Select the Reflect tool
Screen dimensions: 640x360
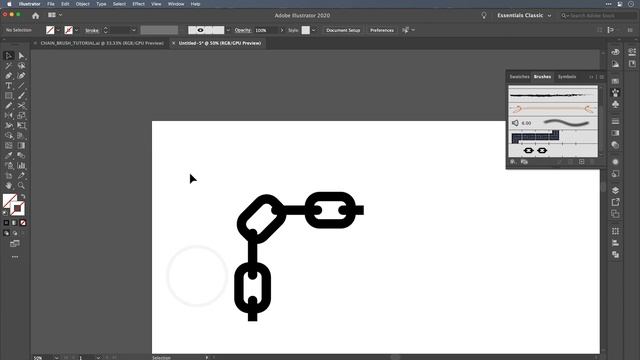pos(9,116)
